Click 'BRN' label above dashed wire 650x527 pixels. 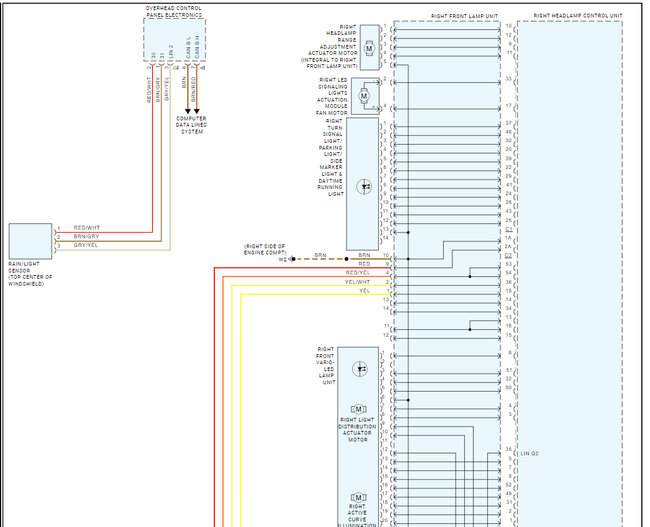(320, 255)
